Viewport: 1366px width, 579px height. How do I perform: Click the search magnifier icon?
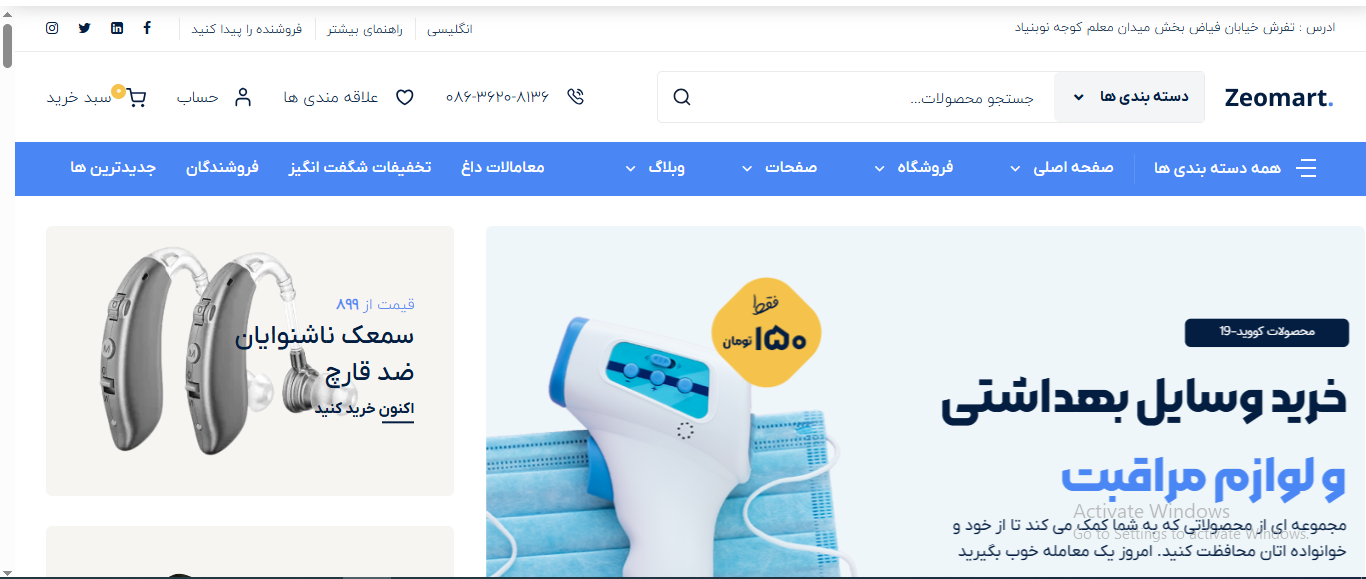pos(682,97)
